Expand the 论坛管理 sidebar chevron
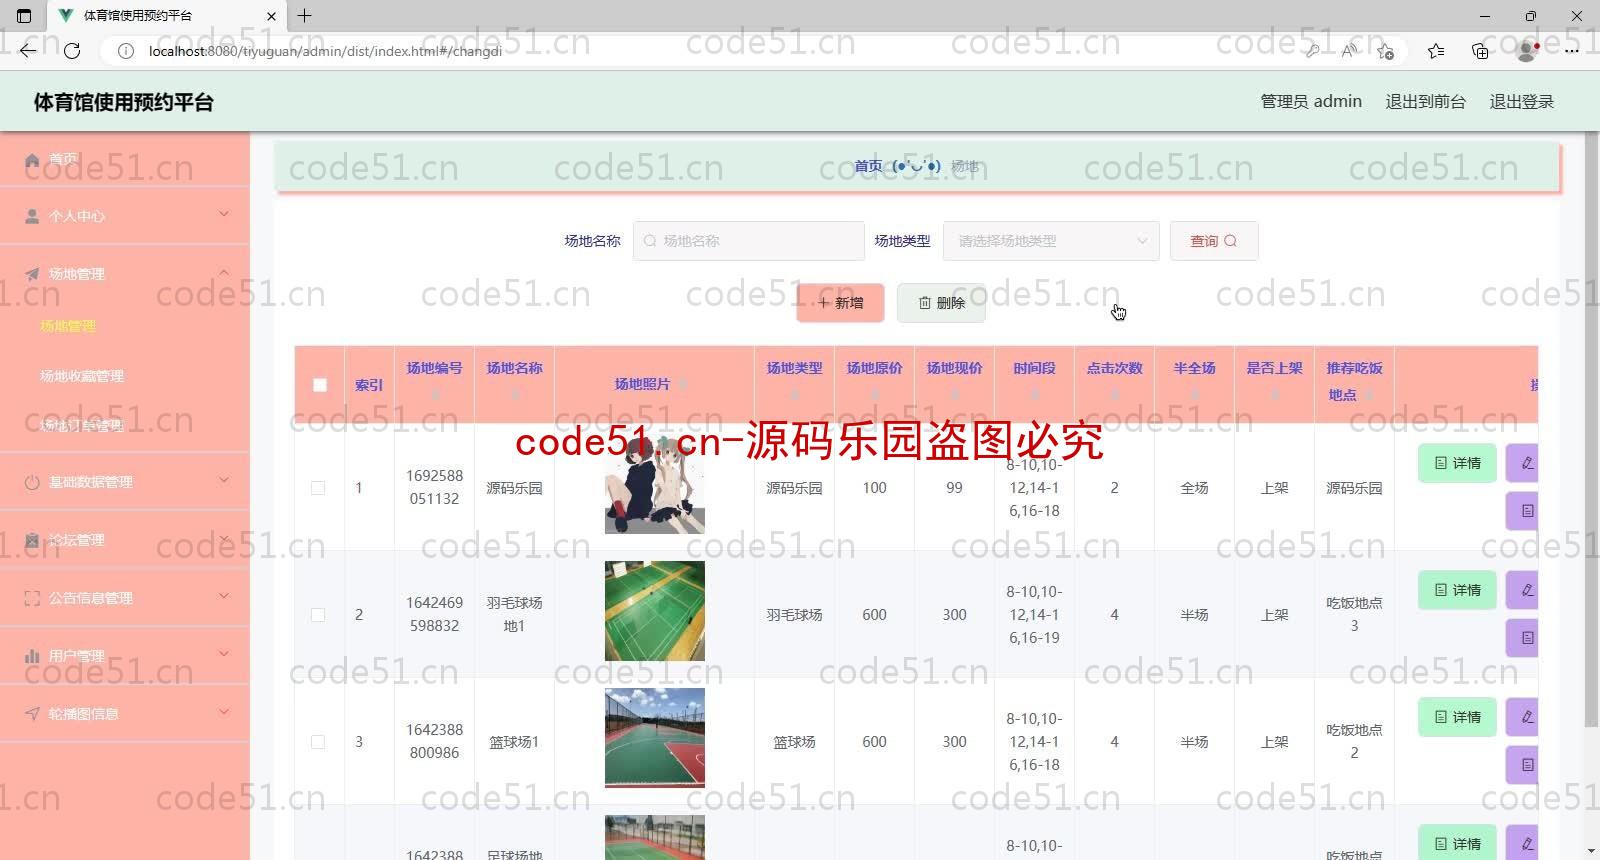 coord(224,539)
